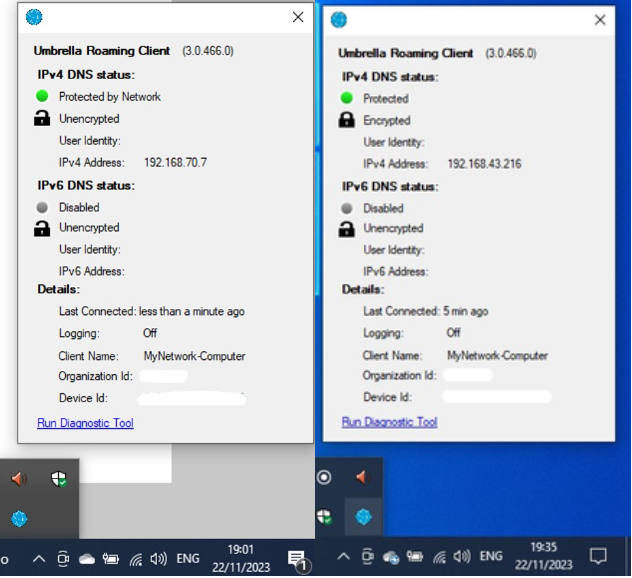Open OneDrive cloud icon on left taskbar

pyautogui.click(x=87, y=559)
